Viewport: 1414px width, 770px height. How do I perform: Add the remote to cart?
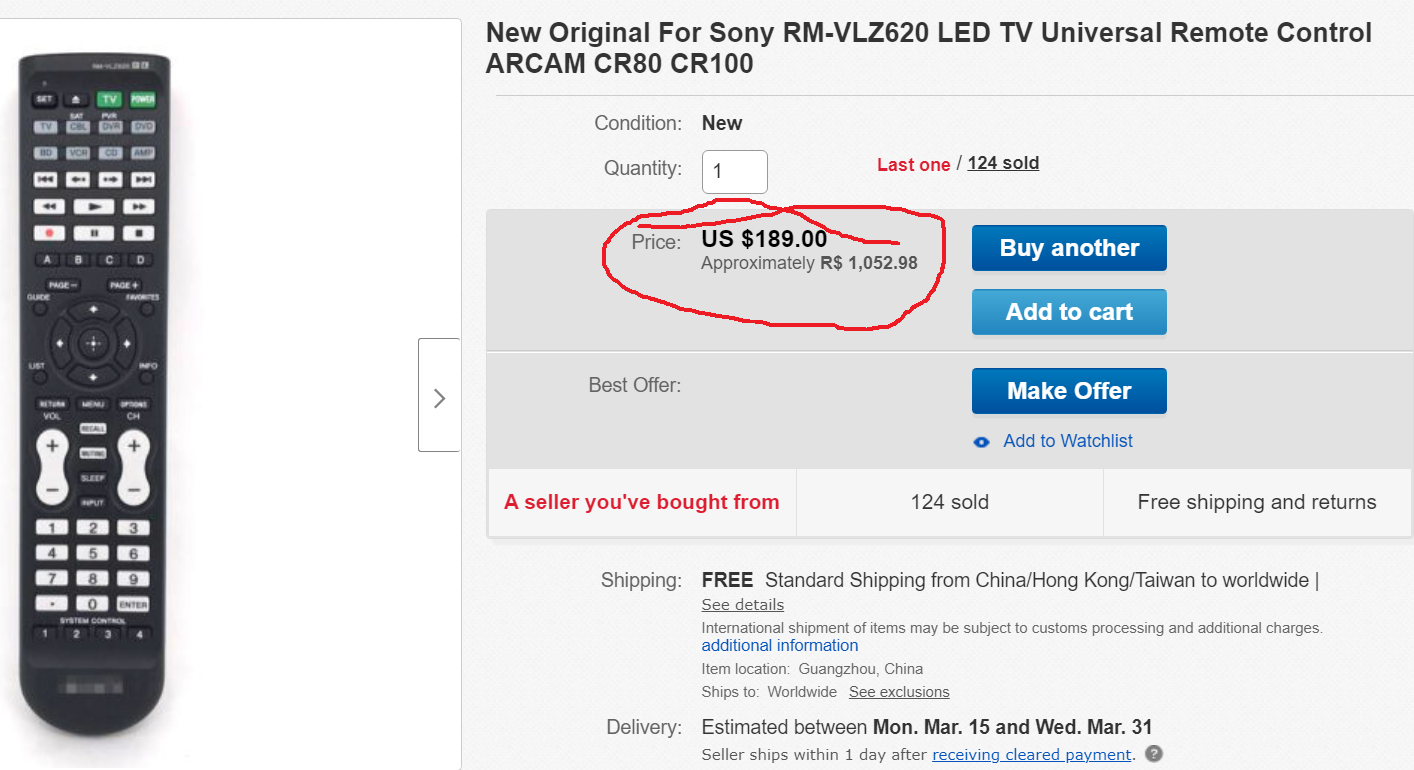1069,312
